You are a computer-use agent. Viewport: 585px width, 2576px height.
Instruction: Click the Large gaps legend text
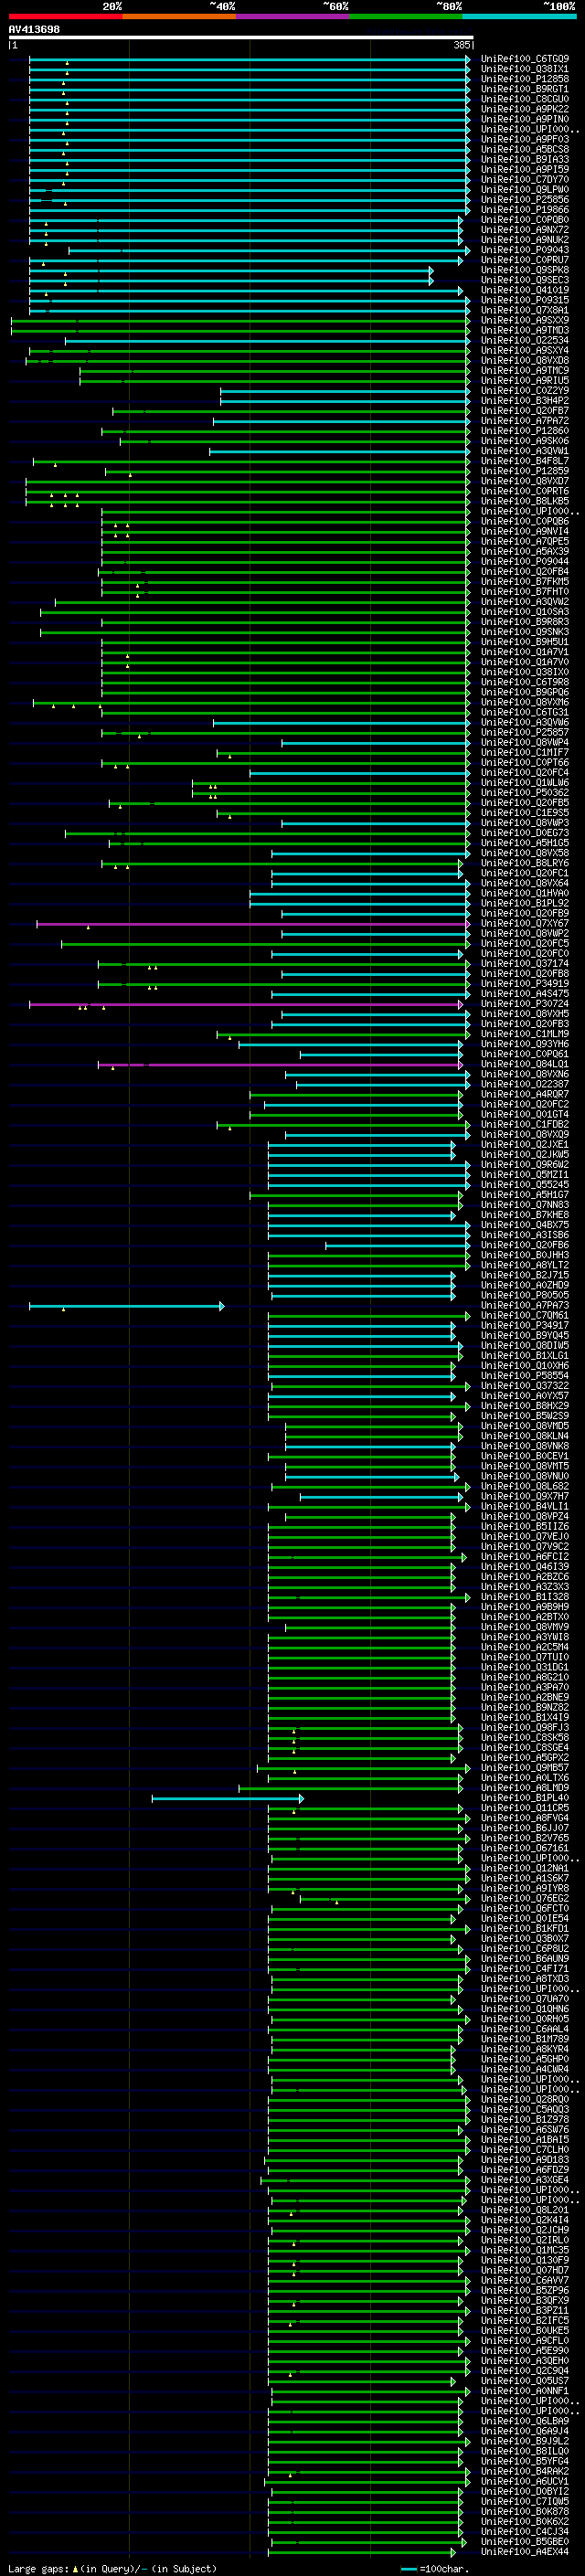[112, 2568]
